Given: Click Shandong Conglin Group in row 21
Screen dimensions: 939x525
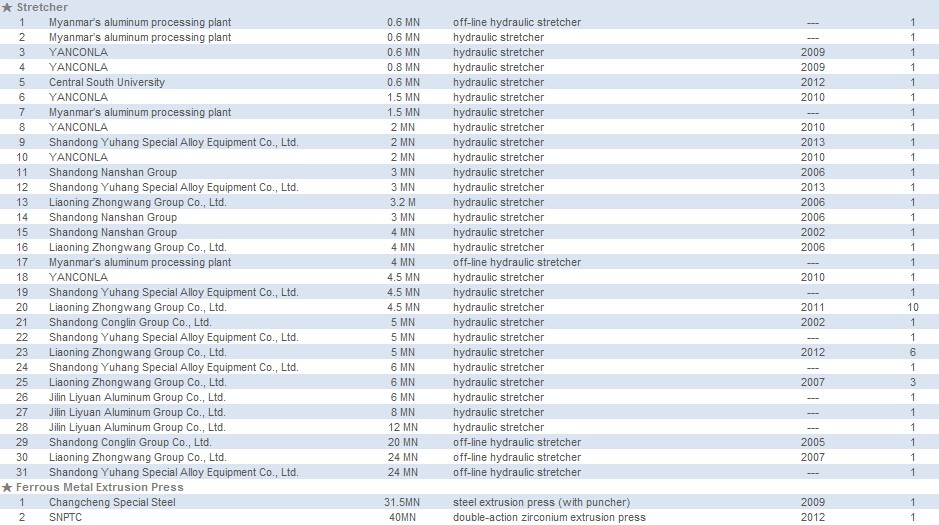Looking at the screenshot, I should point(130,322).
